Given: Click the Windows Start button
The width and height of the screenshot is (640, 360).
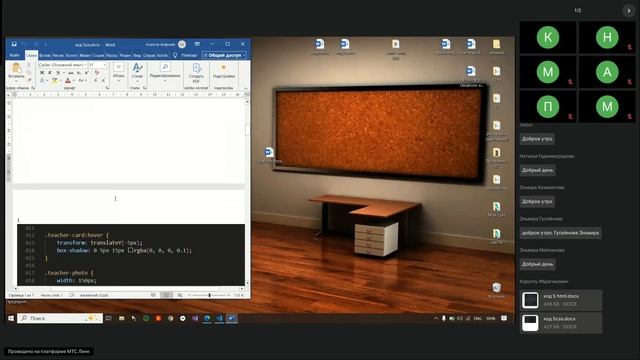Looking at the screenshot, I should click(x=11, y=318).
